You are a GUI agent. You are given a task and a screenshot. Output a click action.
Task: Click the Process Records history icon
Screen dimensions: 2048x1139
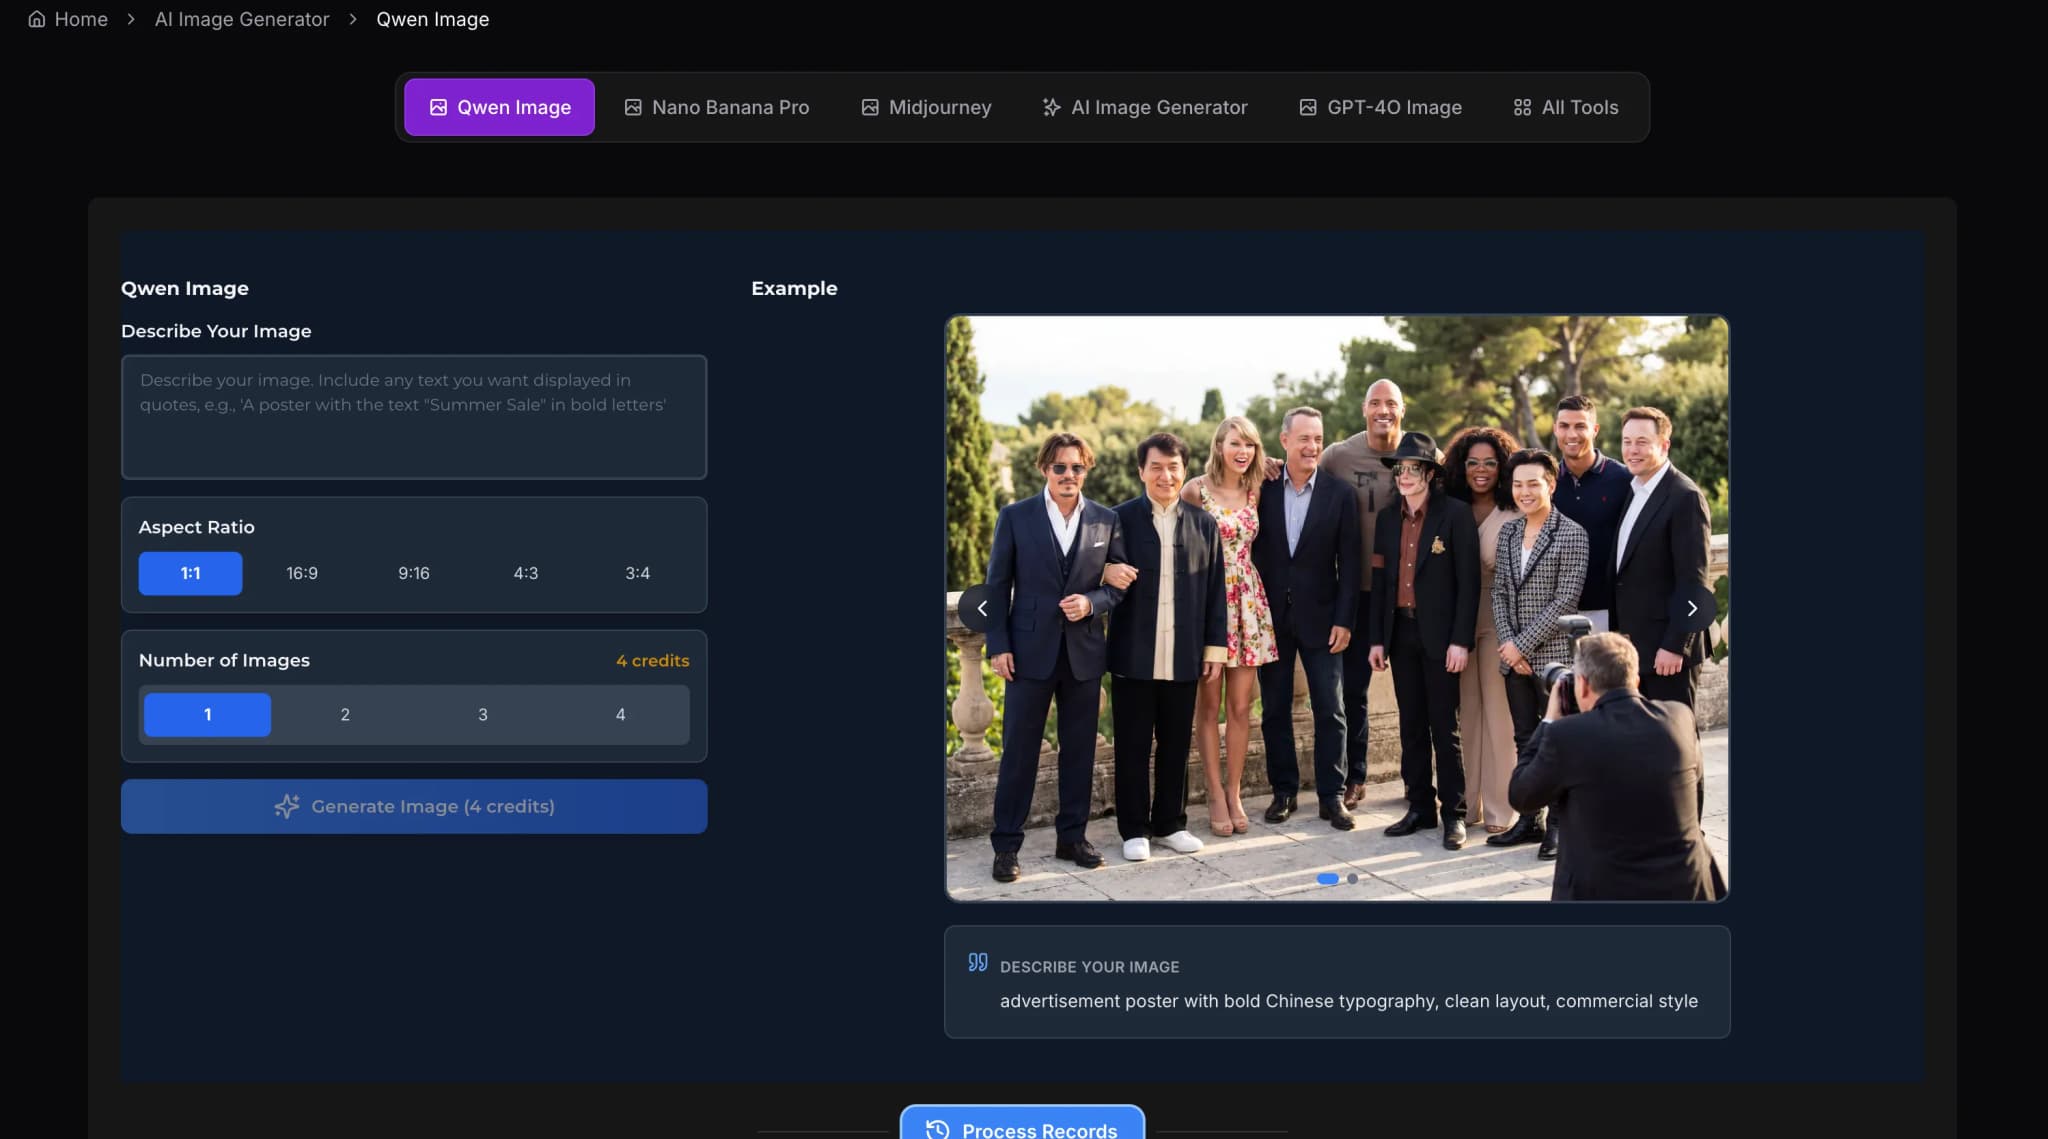[x=937, y=1129]
